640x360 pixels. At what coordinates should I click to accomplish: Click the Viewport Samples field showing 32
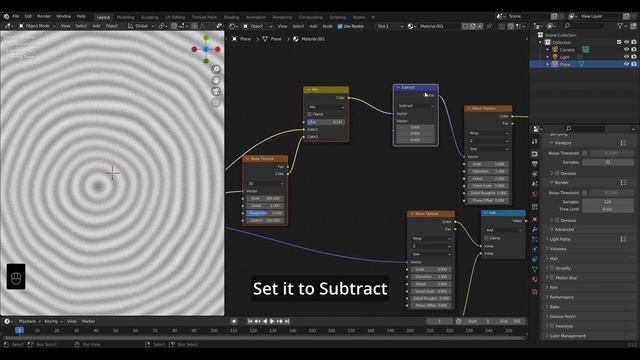tap(607, 162)
